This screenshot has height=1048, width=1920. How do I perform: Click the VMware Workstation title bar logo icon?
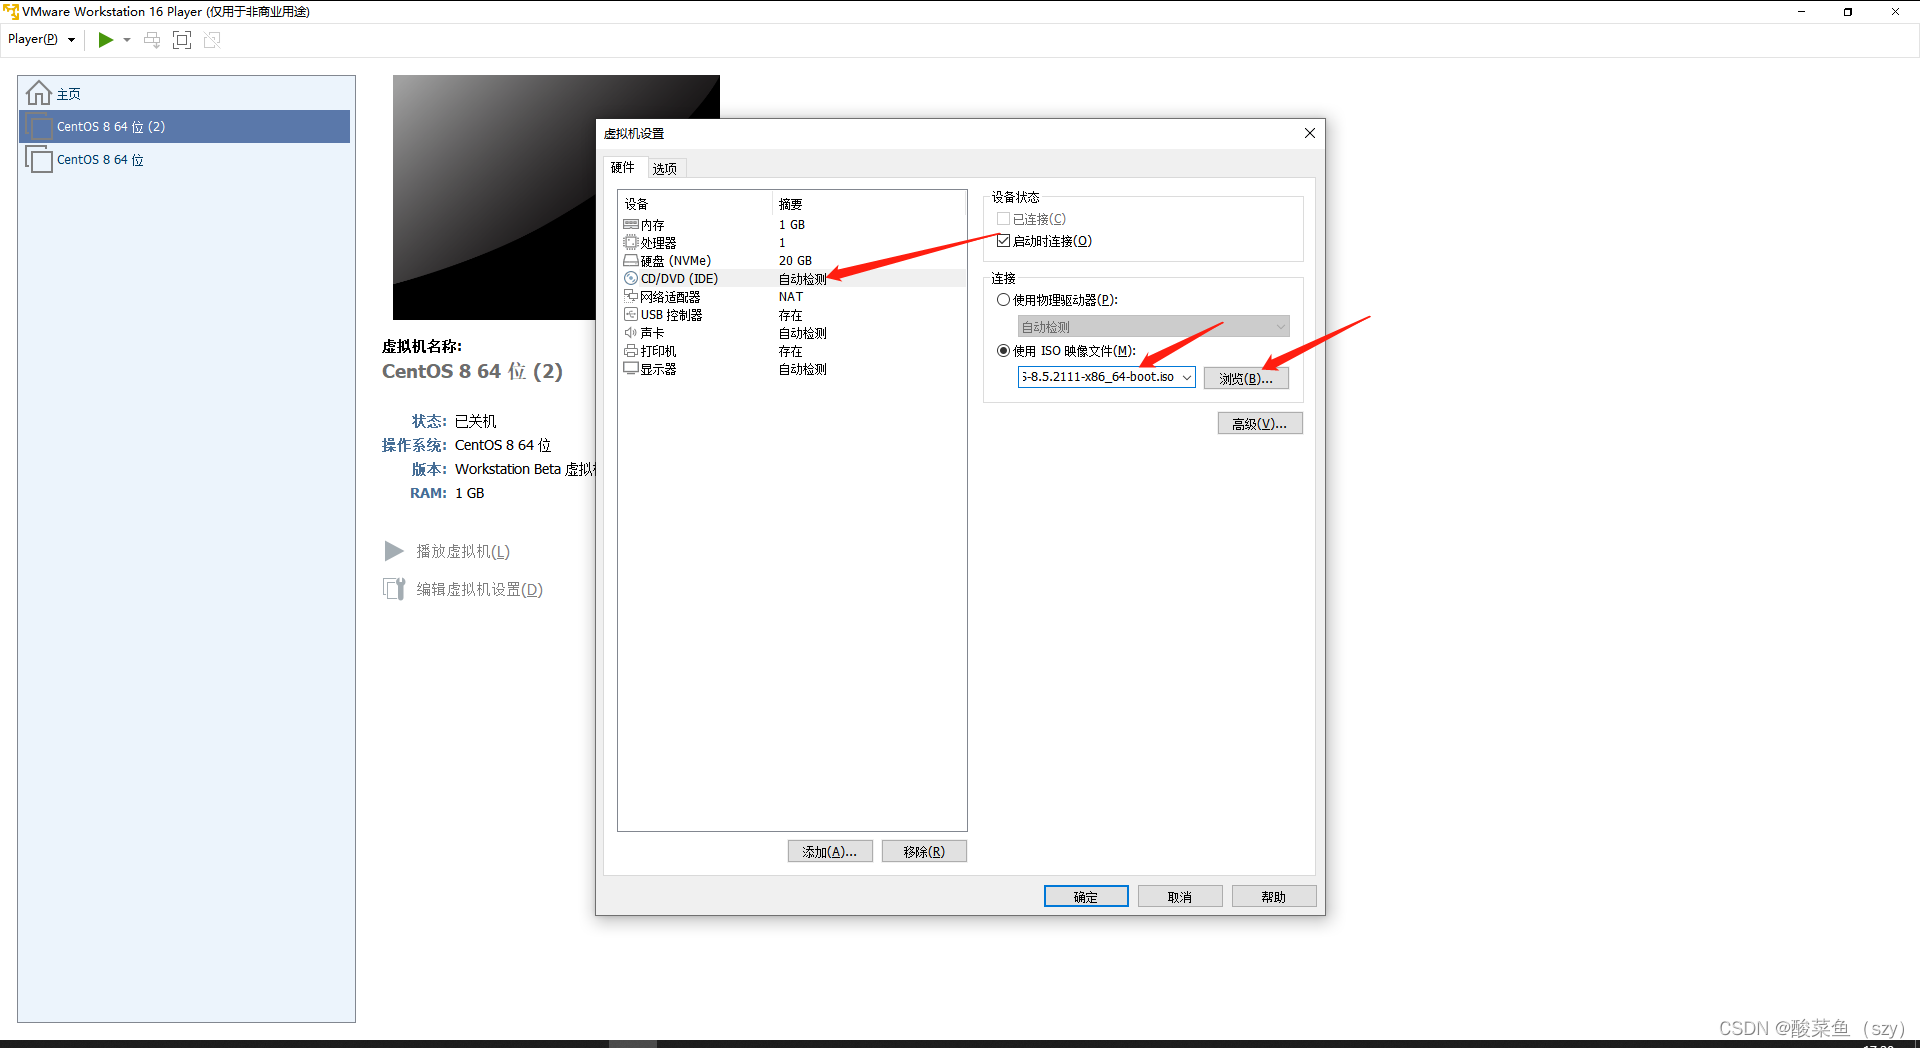click(11, 11)
